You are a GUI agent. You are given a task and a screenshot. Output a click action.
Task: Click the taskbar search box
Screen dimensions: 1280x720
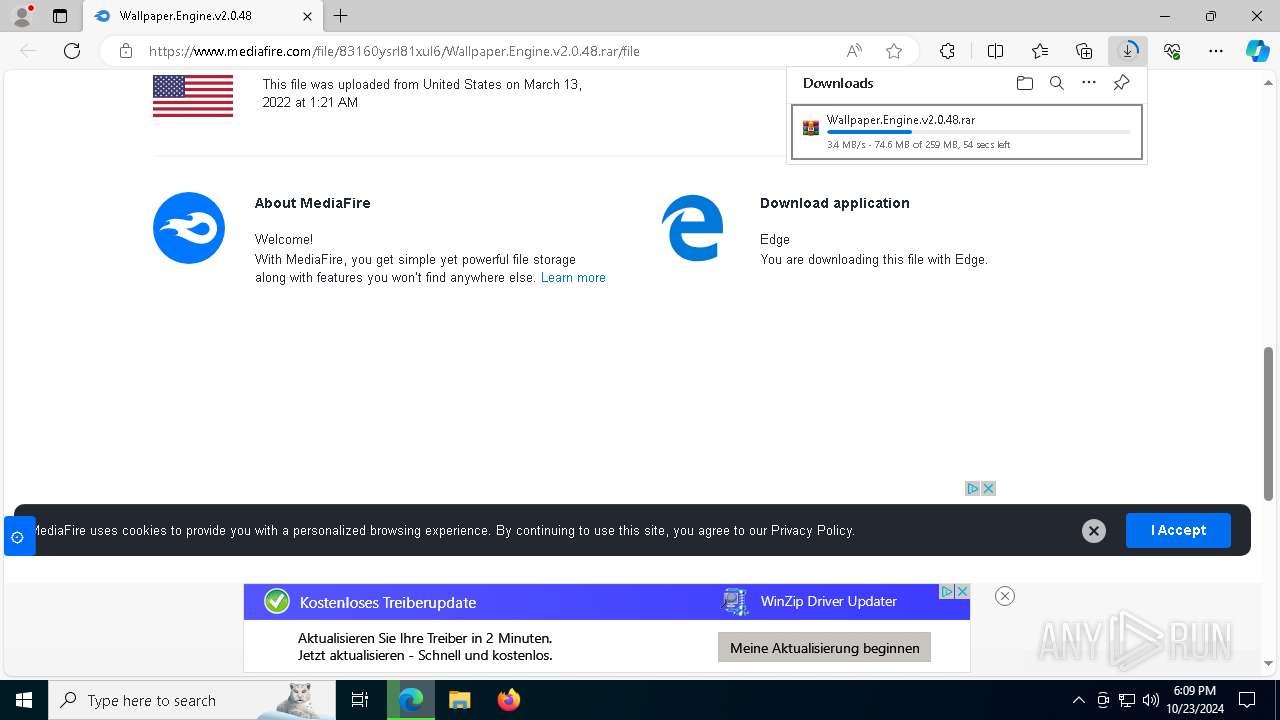pyautogui.click(x=192, y=700)
